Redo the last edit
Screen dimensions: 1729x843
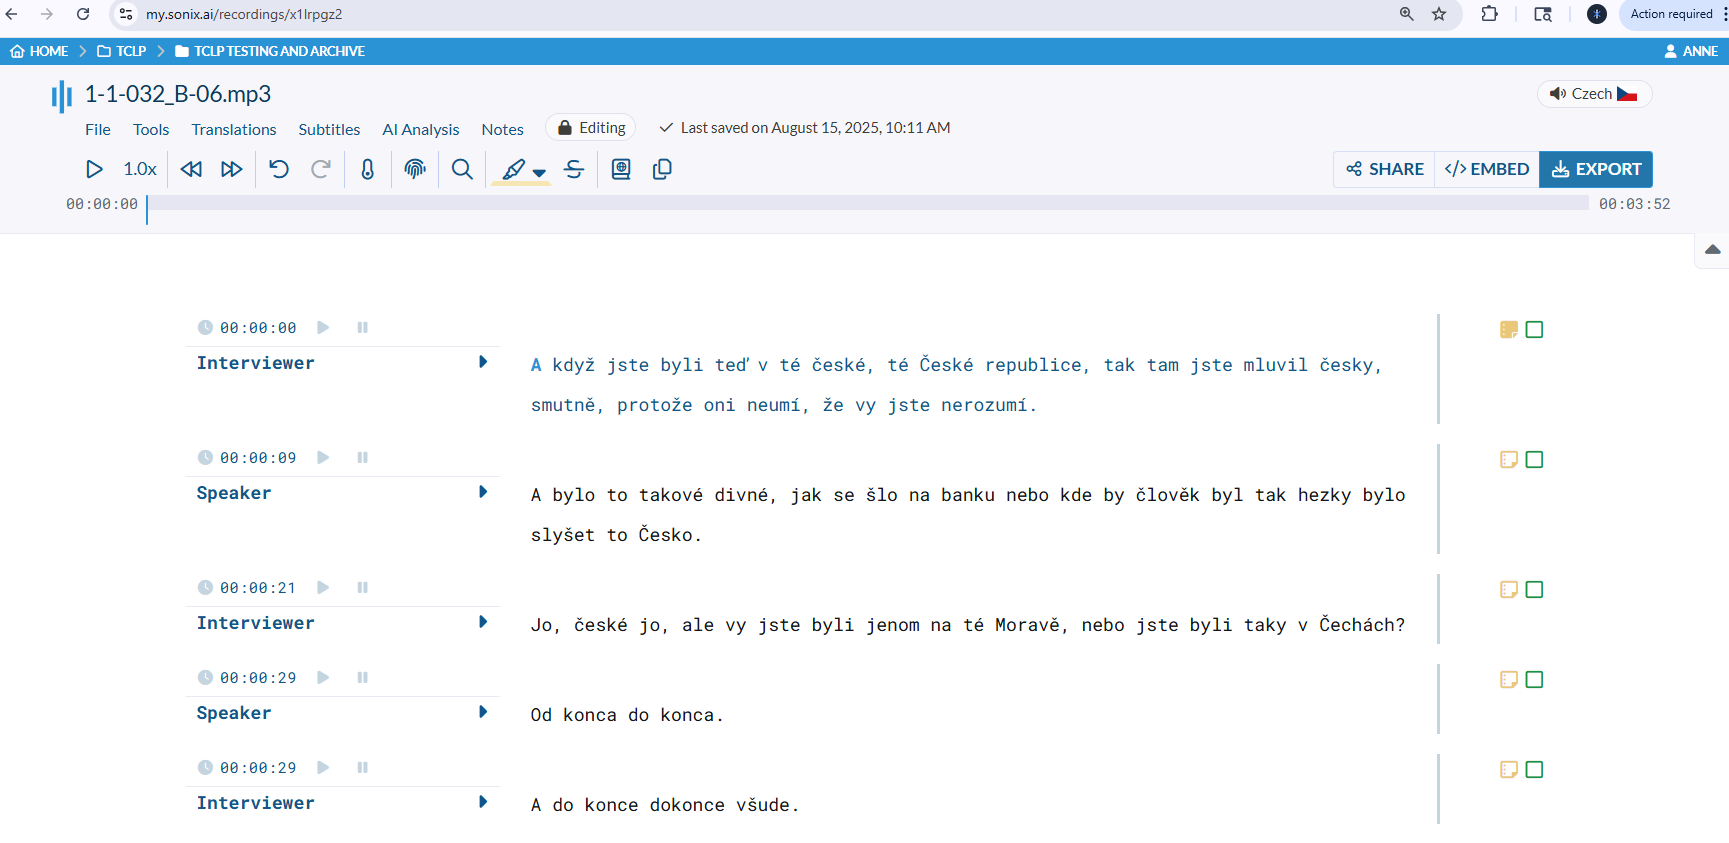[x=321, y=169]
